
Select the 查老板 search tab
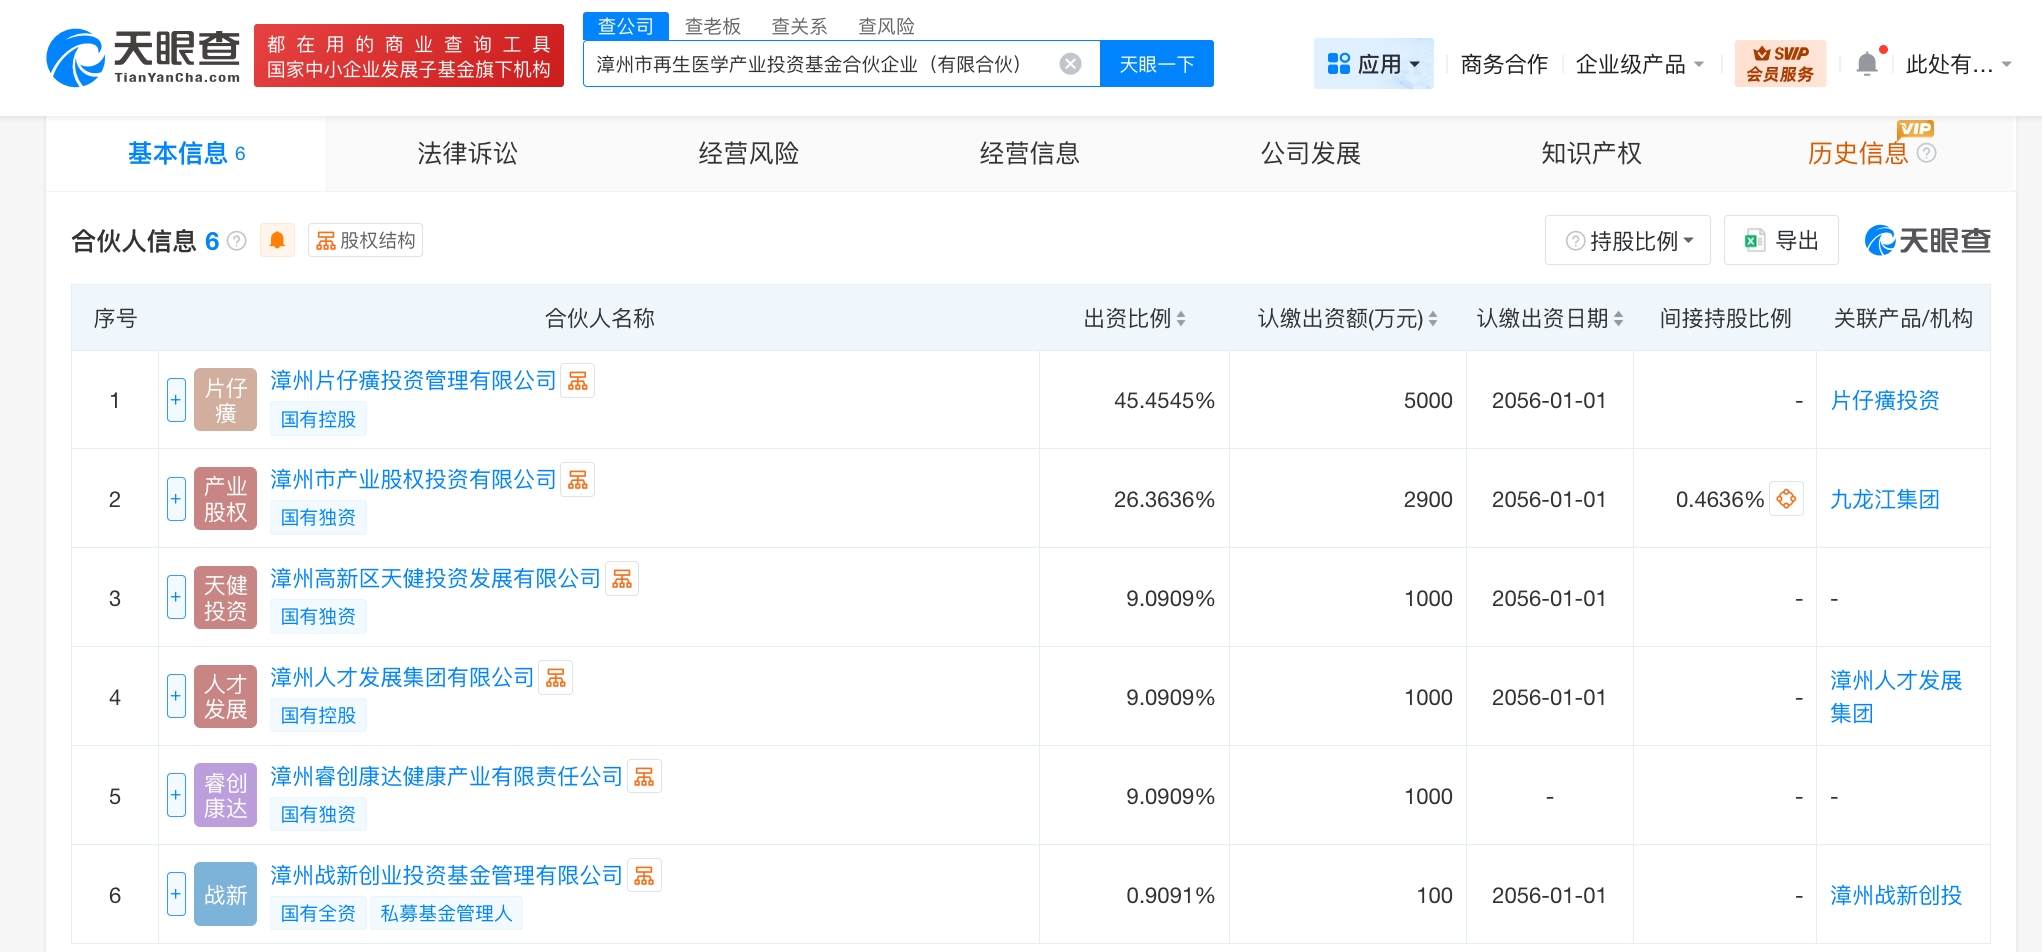click(712, 26)
